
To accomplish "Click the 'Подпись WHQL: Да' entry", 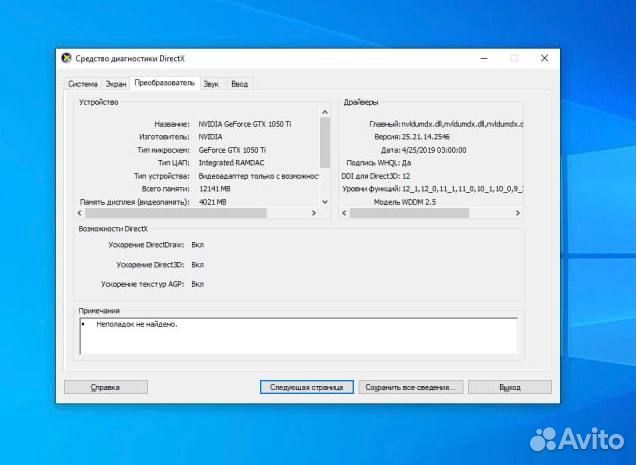I will pos(379,163).
